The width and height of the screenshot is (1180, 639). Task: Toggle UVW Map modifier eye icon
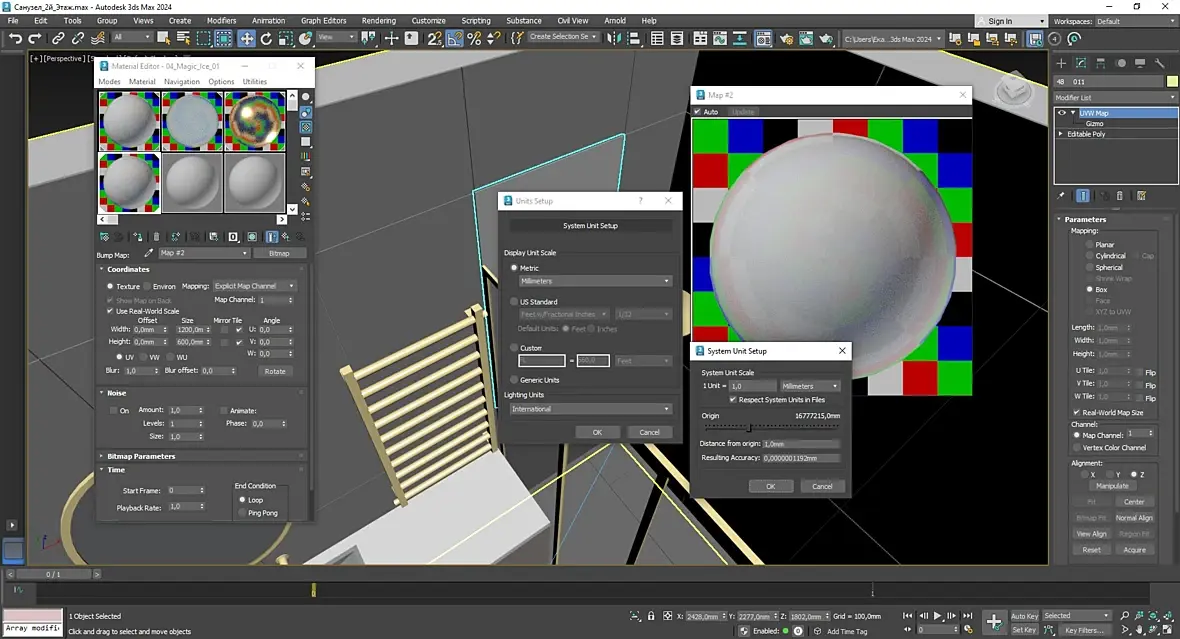(x=1062, y=113)
